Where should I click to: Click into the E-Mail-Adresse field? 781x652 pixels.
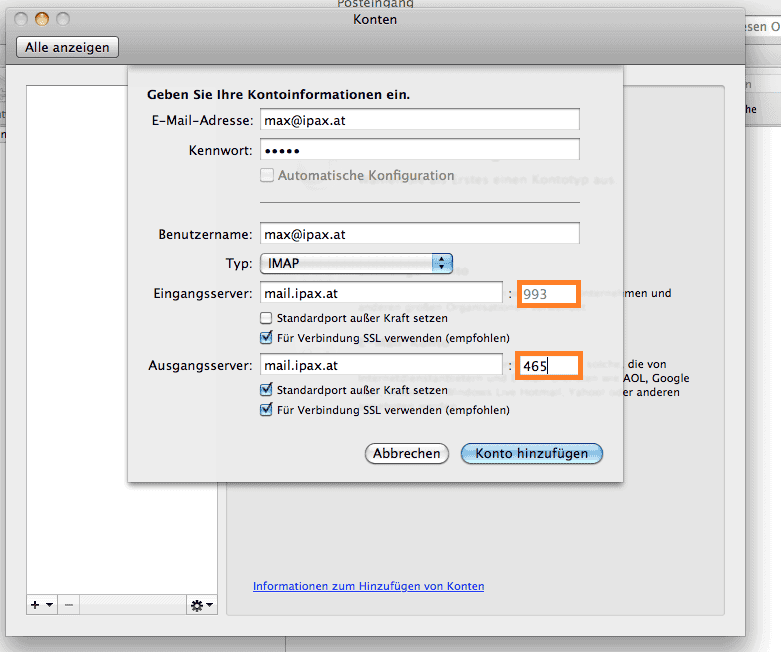click(419, 120)
